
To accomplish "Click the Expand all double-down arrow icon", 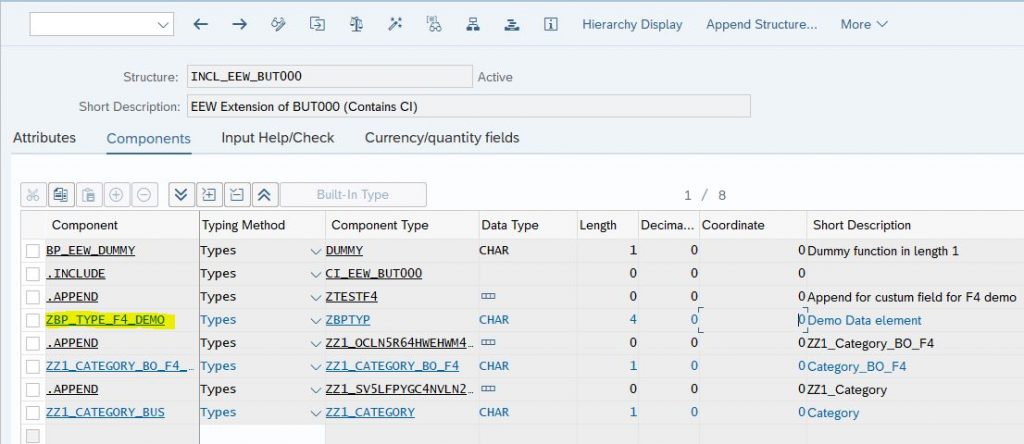I will 182,195.
